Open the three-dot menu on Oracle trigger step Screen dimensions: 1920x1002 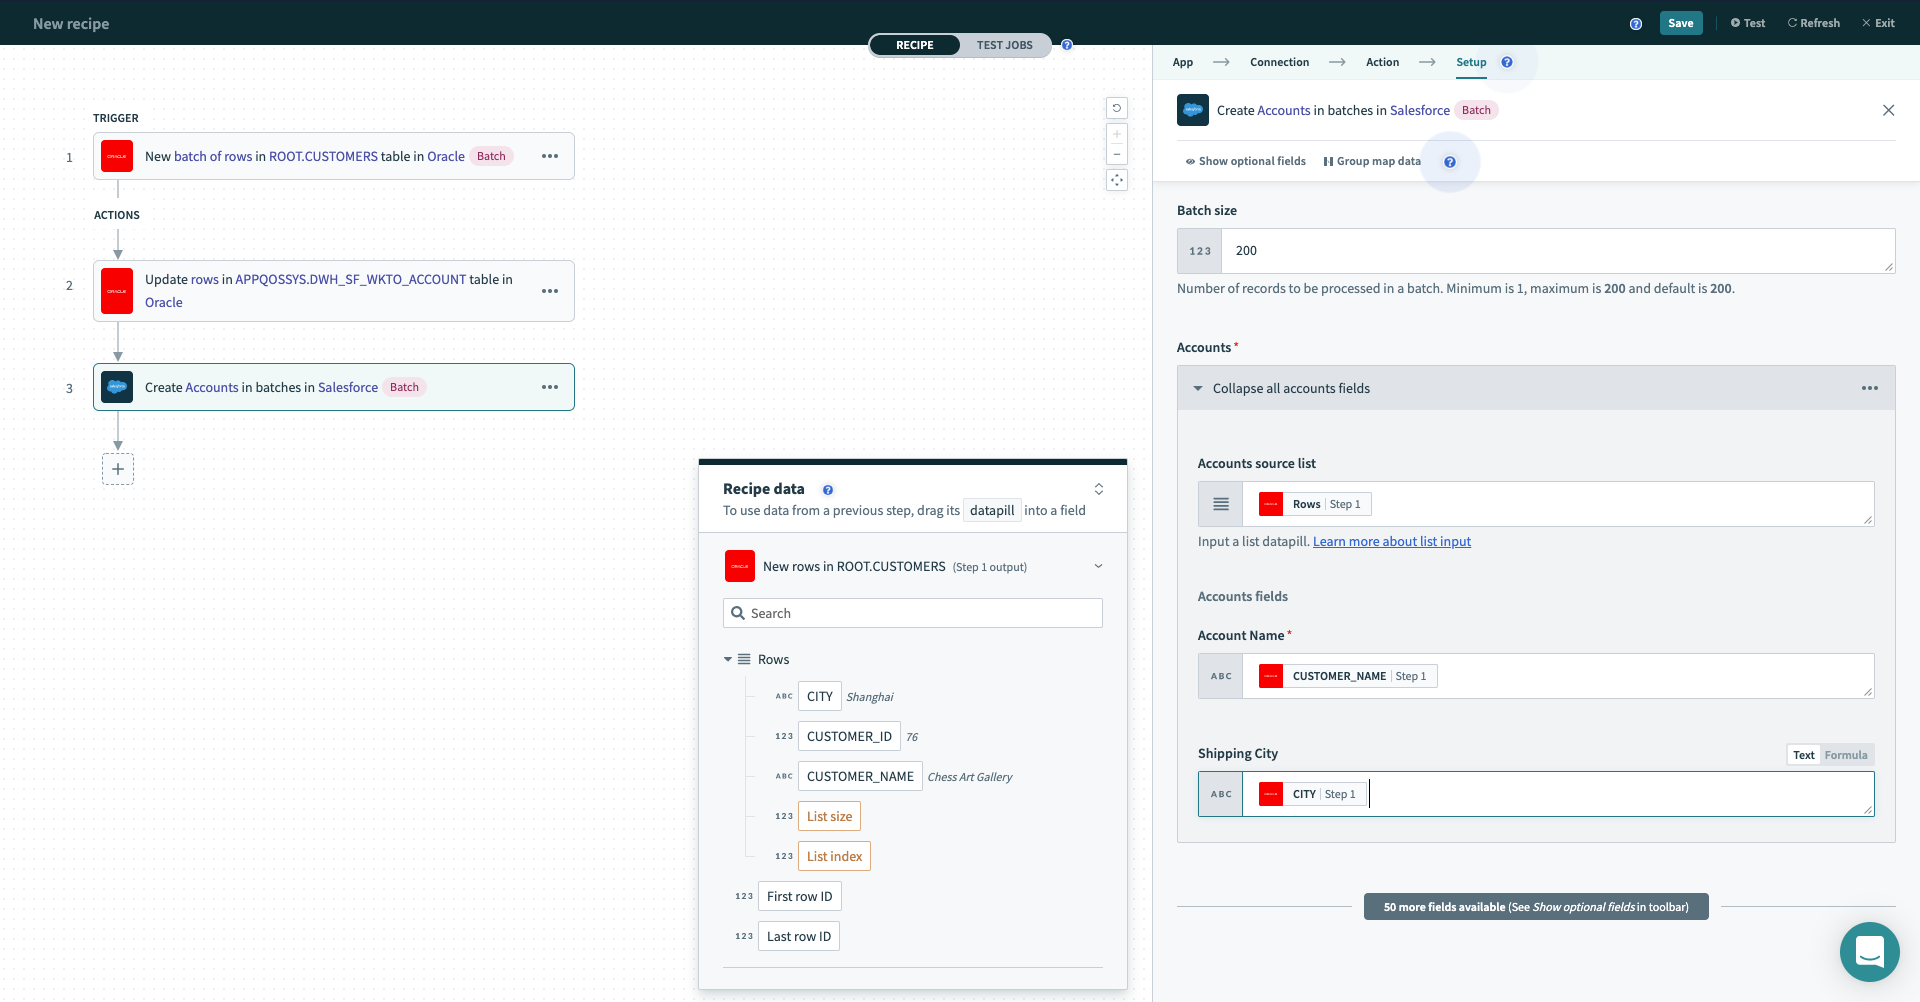(550, 156)
